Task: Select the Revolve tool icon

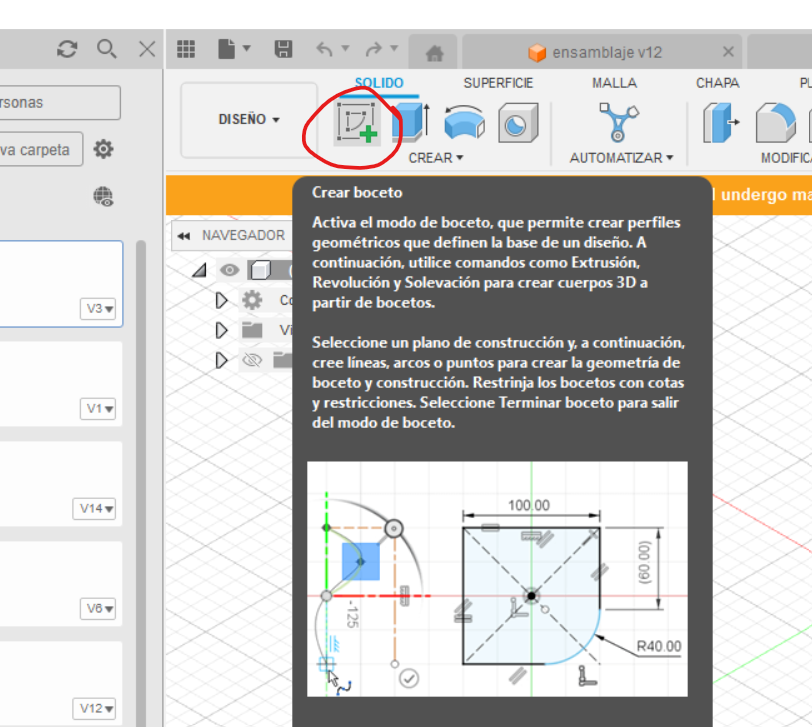Action: [x=465, y=122]
